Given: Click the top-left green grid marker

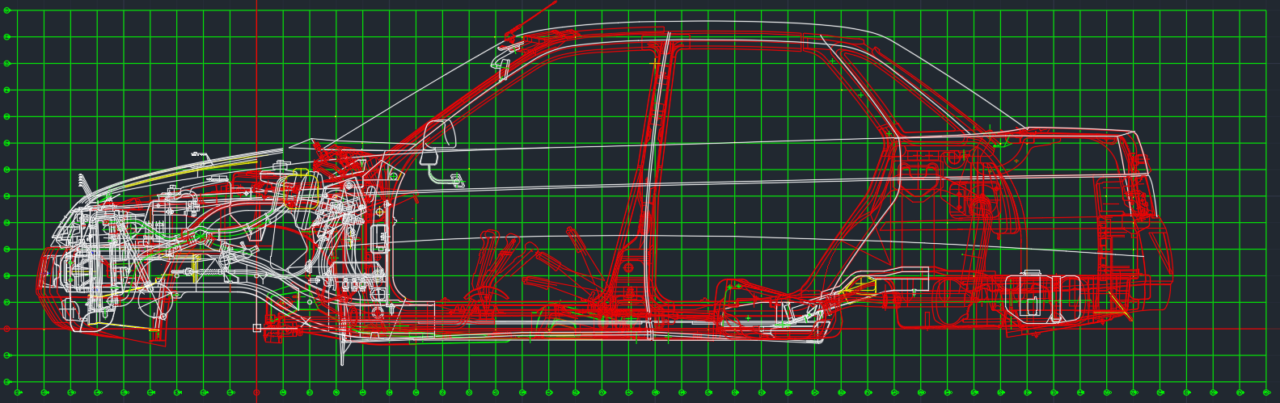Looking at the screenshot, I should pyautogui.click(x=8, y=11).
